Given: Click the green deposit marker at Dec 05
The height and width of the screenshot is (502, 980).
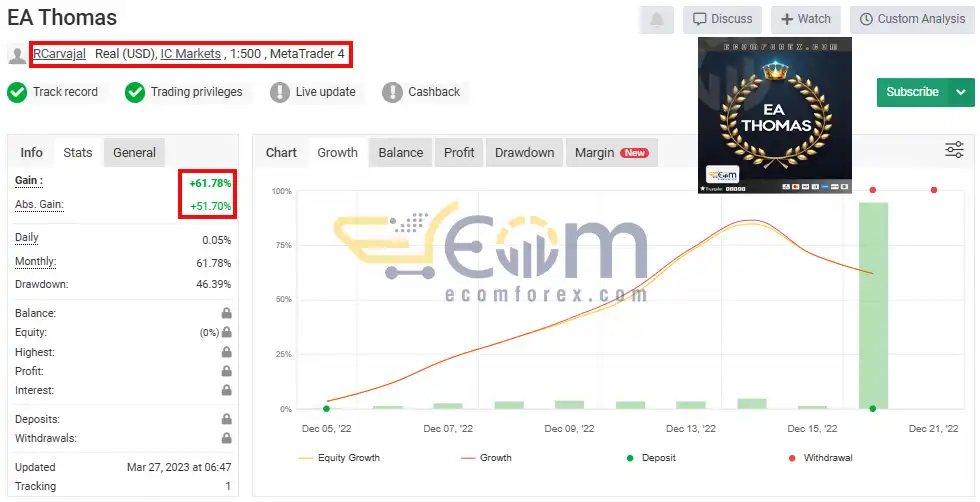Looking at the screenshot, I should pos(326,409).
